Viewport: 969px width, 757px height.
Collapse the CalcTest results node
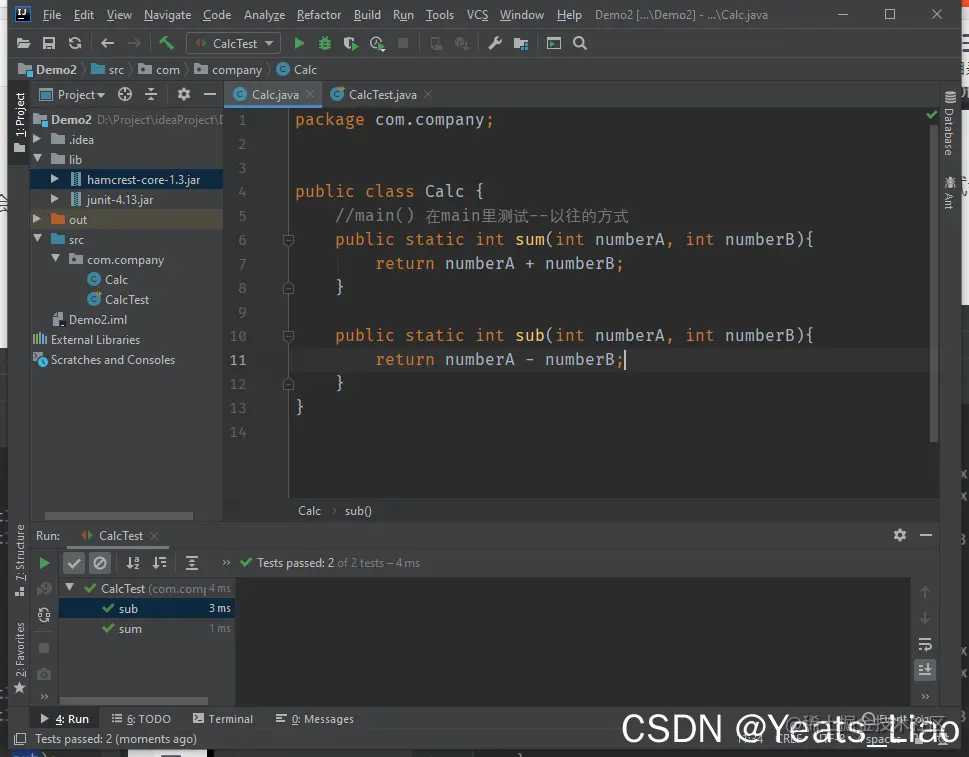(x=70, y=588)
